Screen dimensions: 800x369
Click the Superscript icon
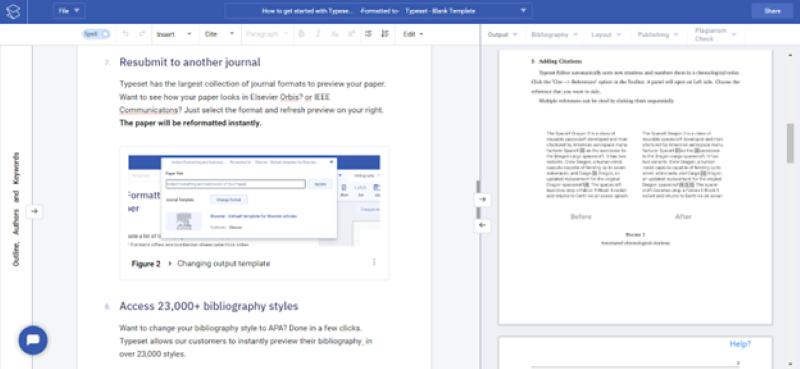click(351, 34)
